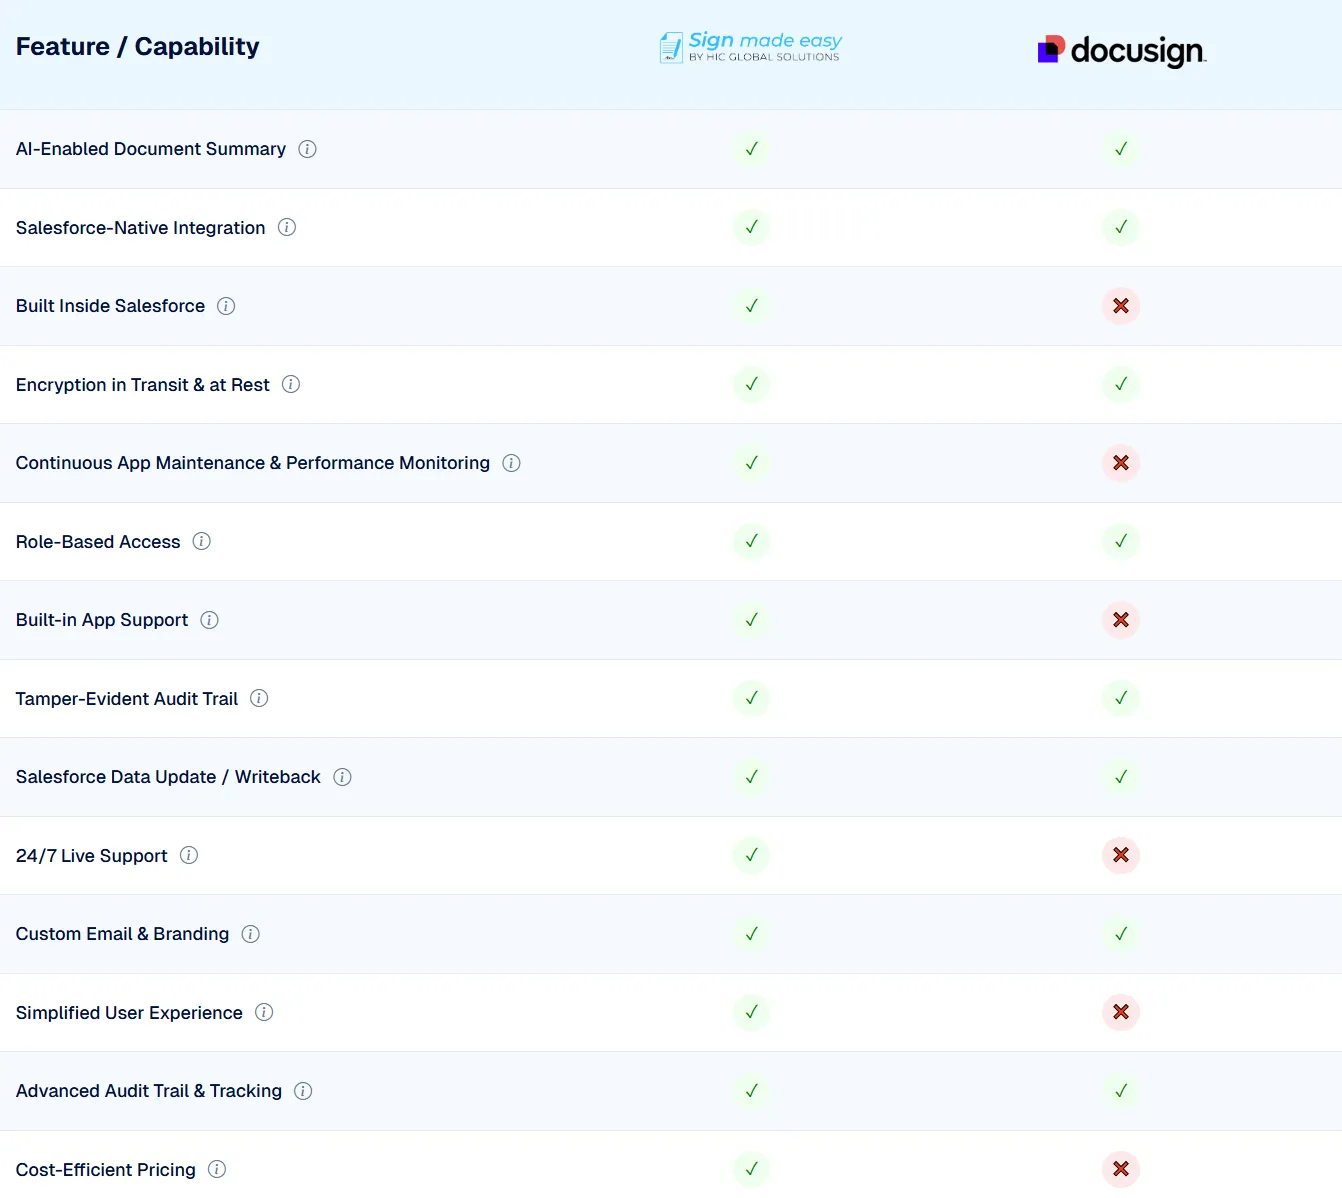
Task: Click docusign checkmark for Salesforce-Native Integration
Action: pyautogui.click(x=1121, y=227)
